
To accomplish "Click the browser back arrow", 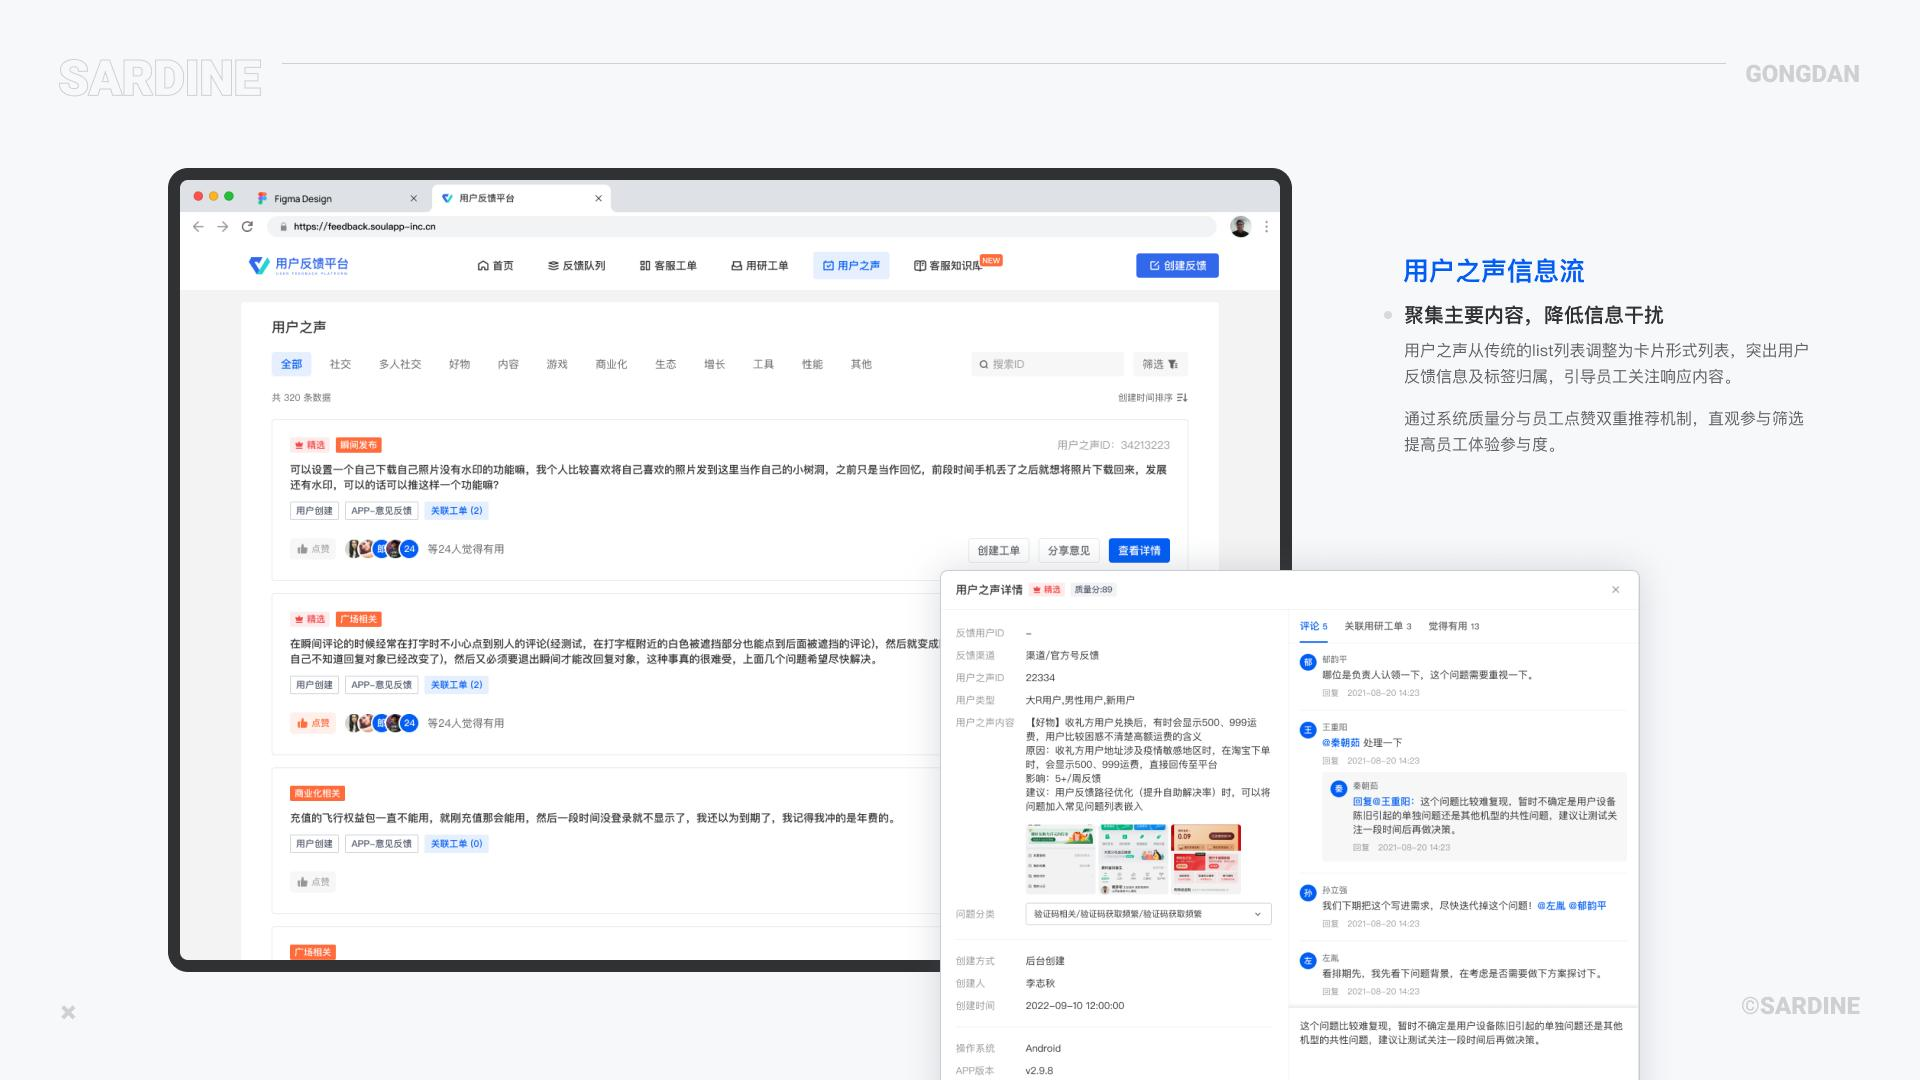I will 198,227.
